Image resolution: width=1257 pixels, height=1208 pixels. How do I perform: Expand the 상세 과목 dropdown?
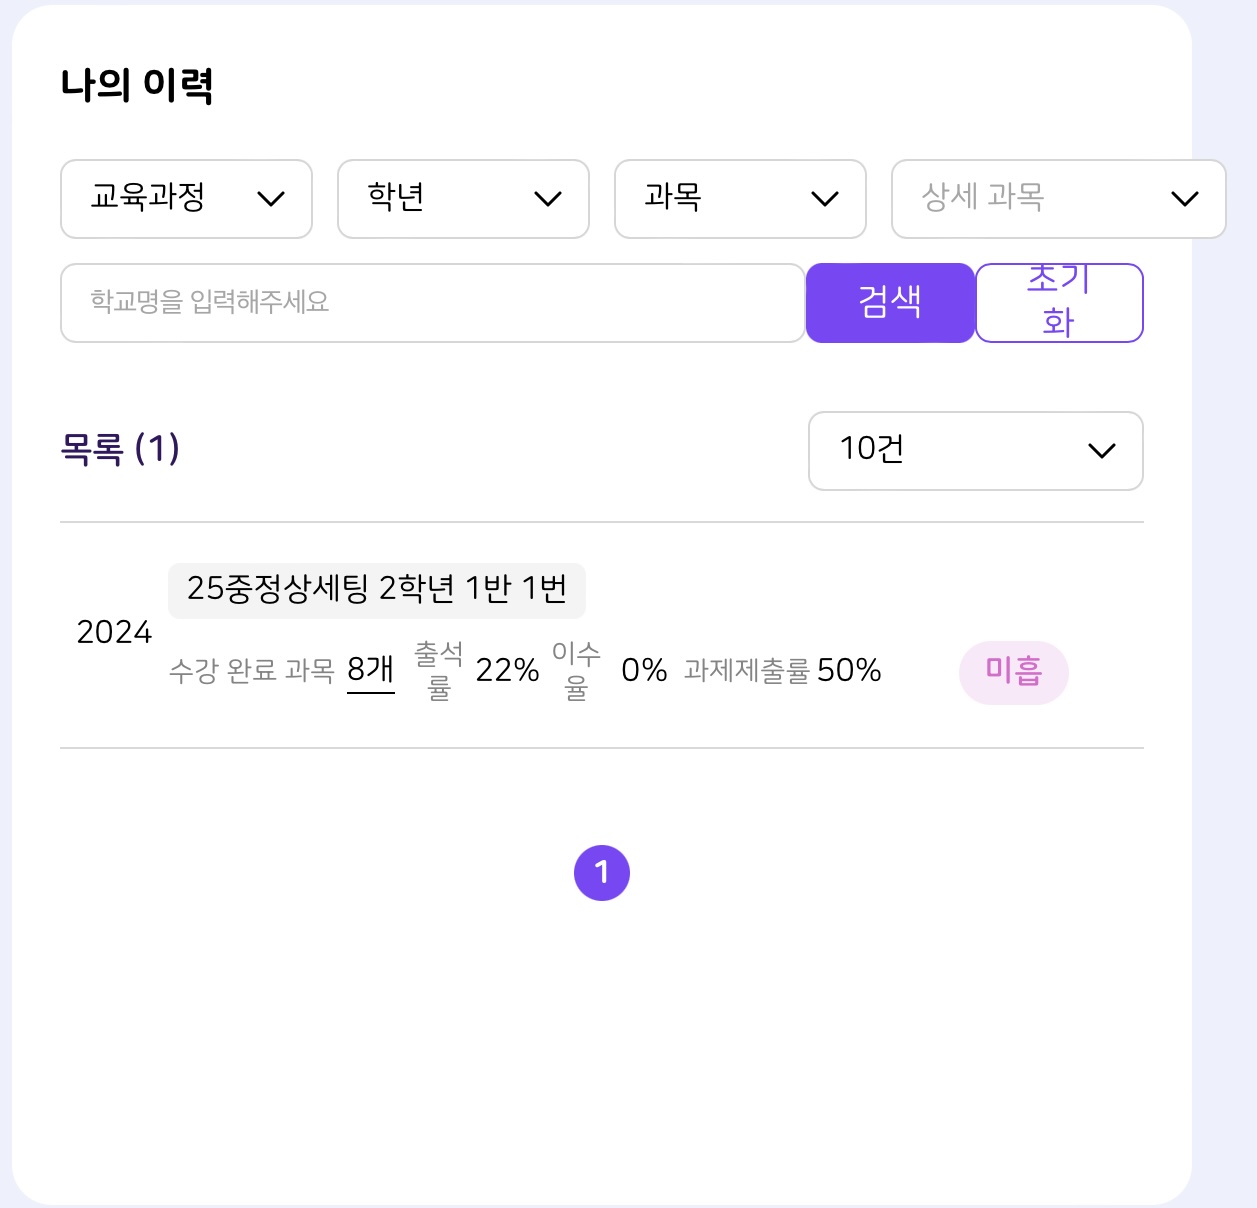(x=1058, y=199)
